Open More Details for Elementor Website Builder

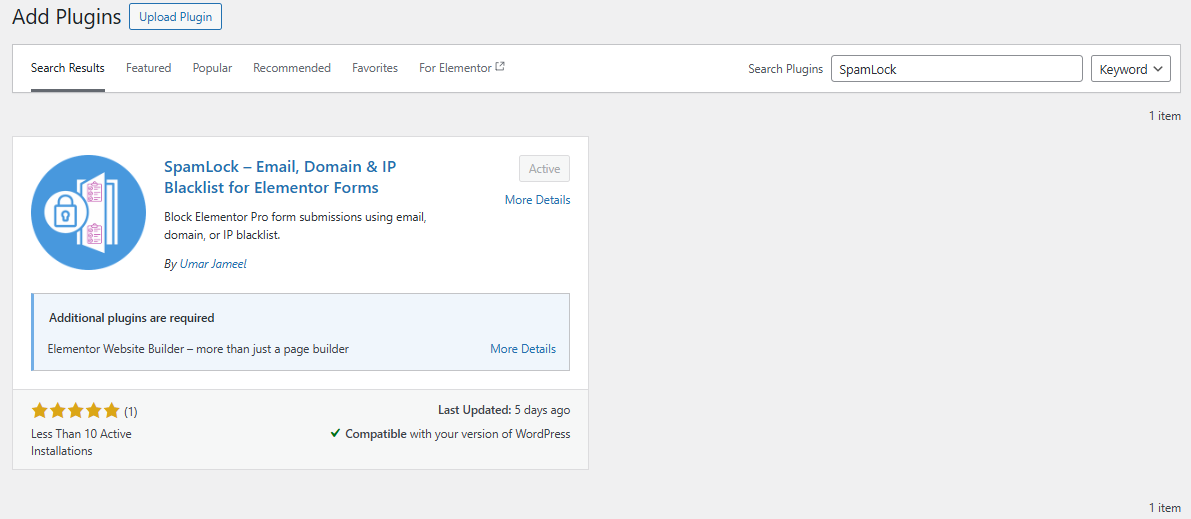click(x=523, y=349)
